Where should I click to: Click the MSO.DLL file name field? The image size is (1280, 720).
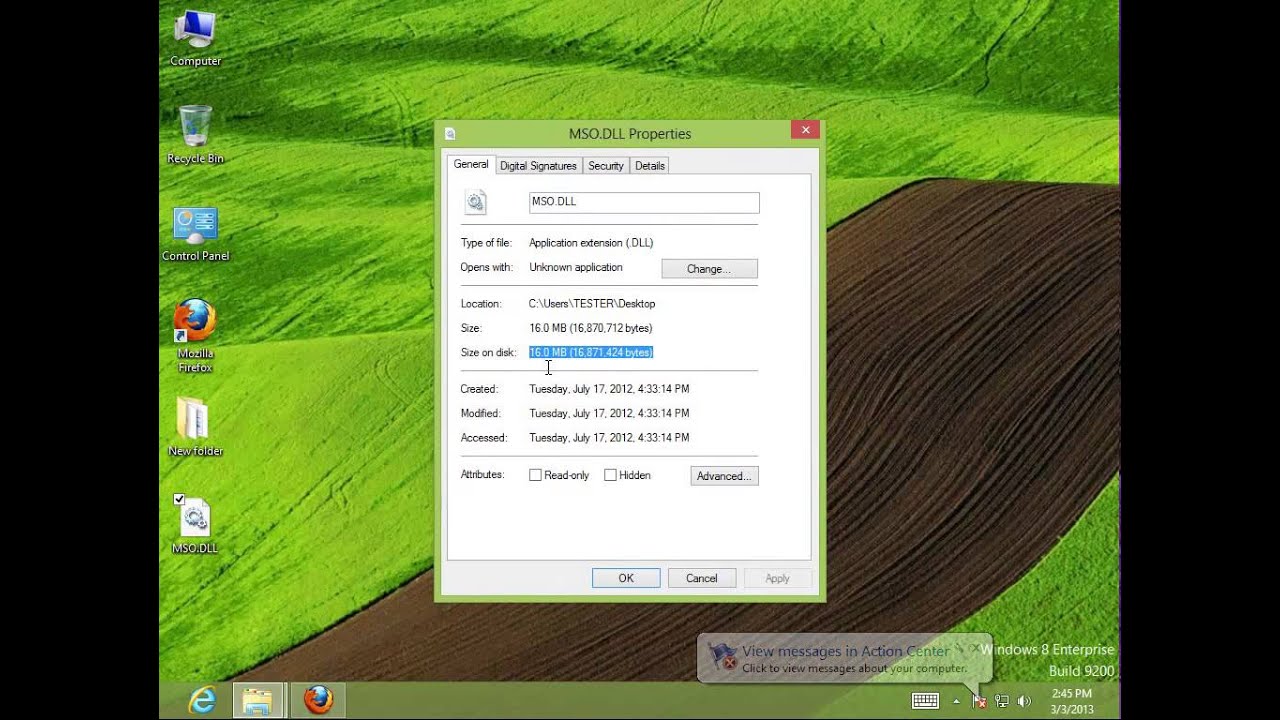644,202
